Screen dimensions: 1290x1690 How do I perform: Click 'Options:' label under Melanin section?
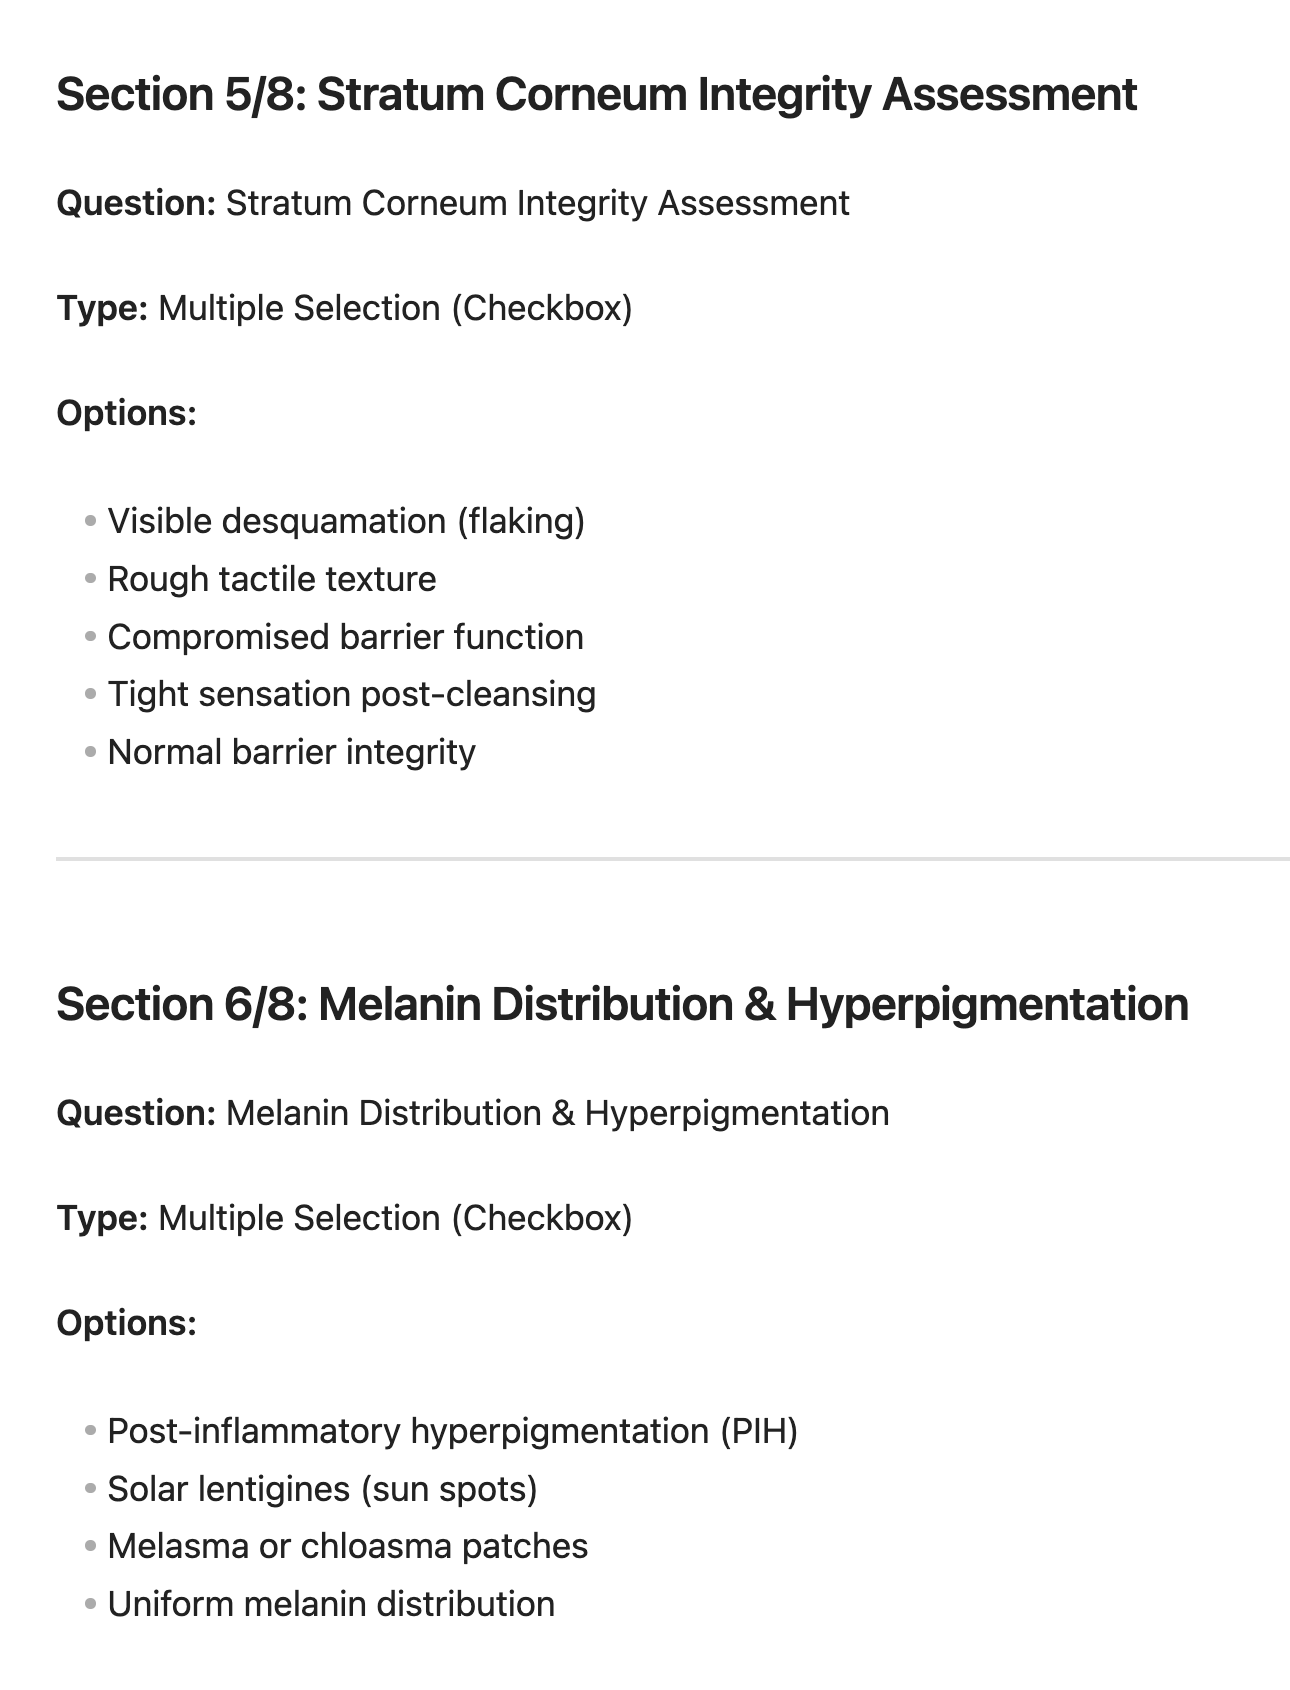(126, 1323)
